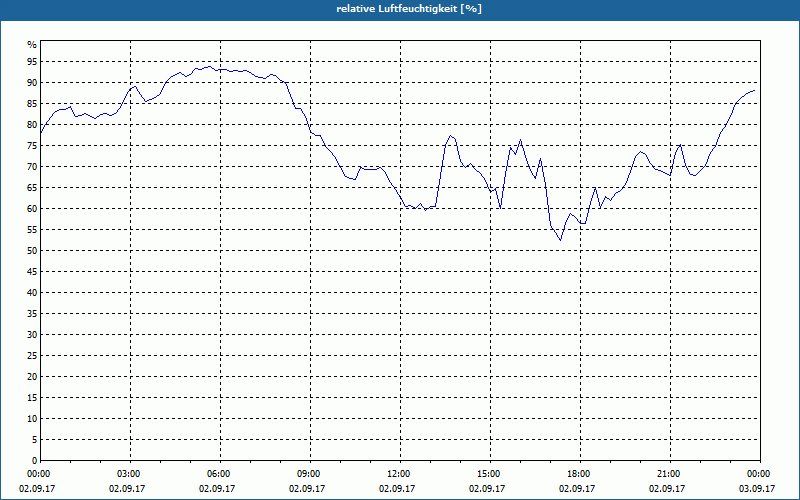Click the 5 label on y-axis

pyautogui.click(x=34, y=440)
